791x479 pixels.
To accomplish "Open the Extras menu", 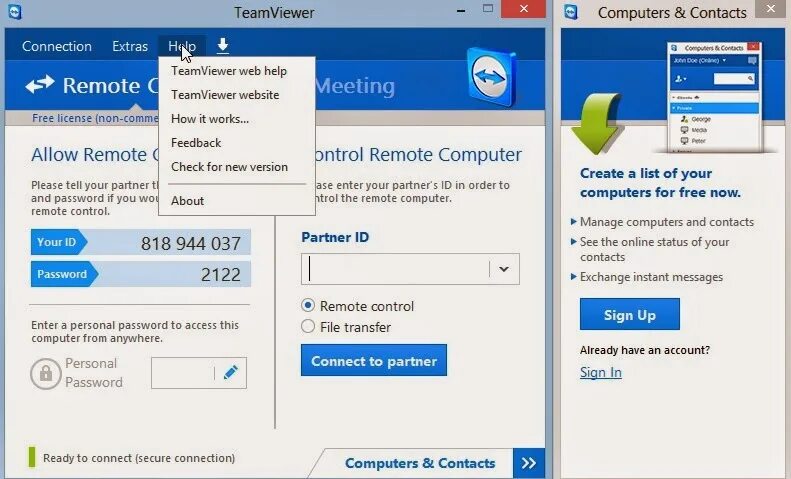I will 130,46.
